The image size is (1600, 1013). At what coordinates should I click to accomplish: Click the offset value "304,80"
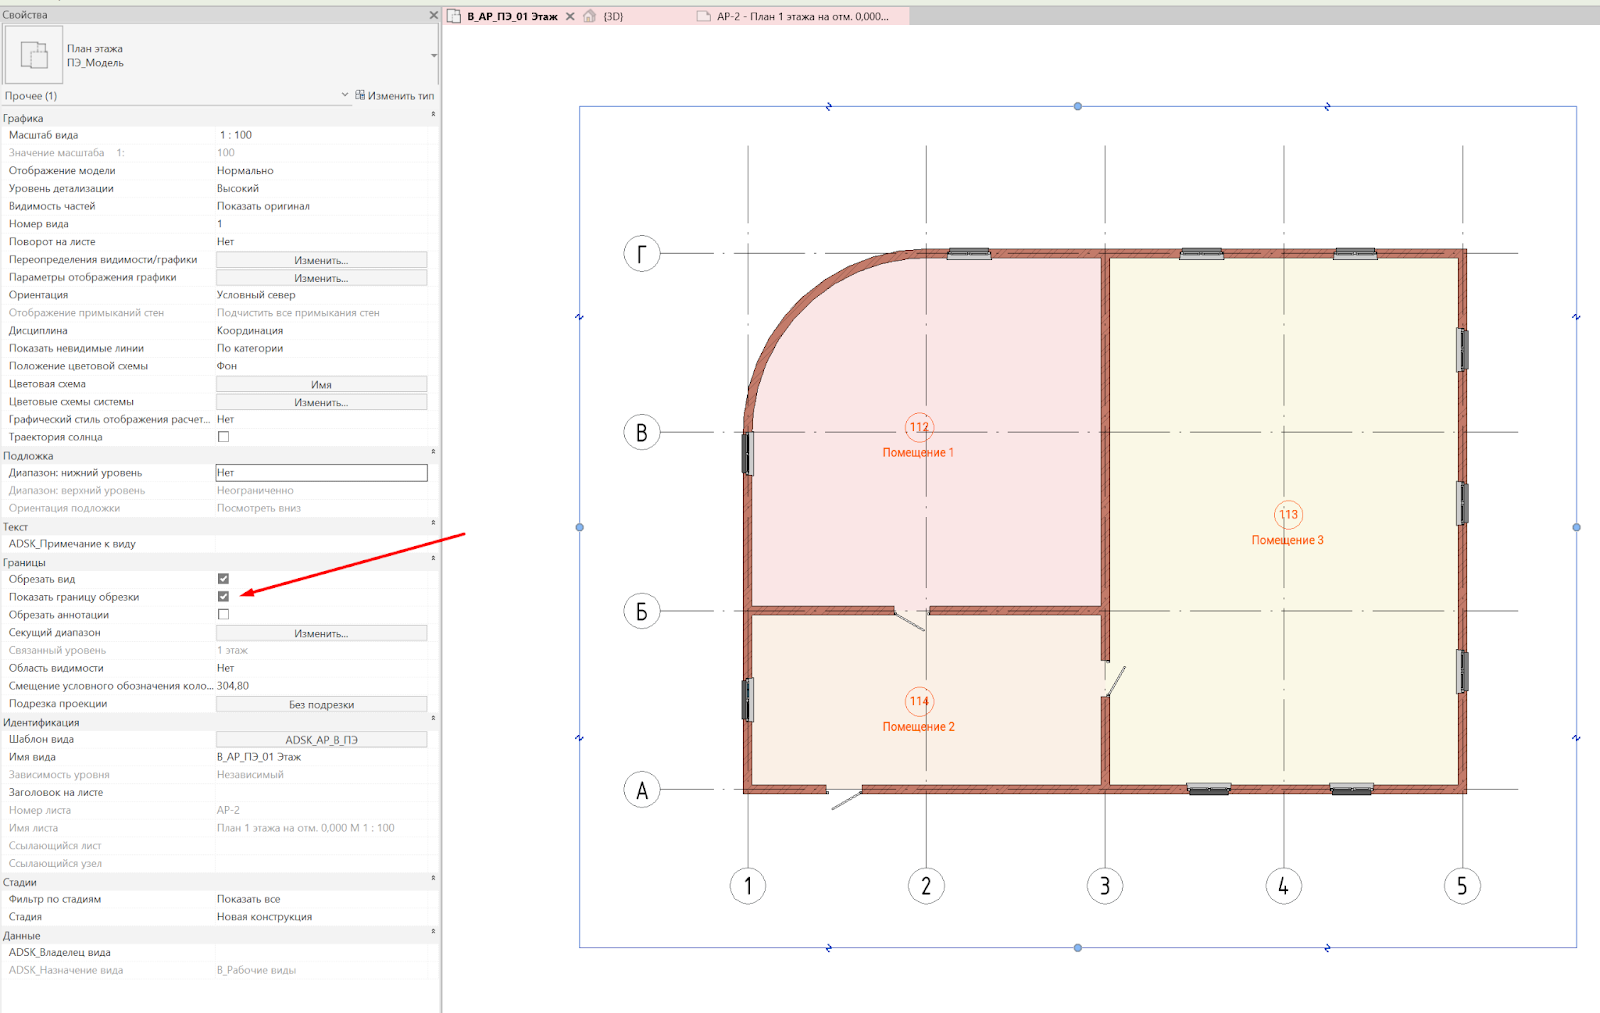coord(233,686)
